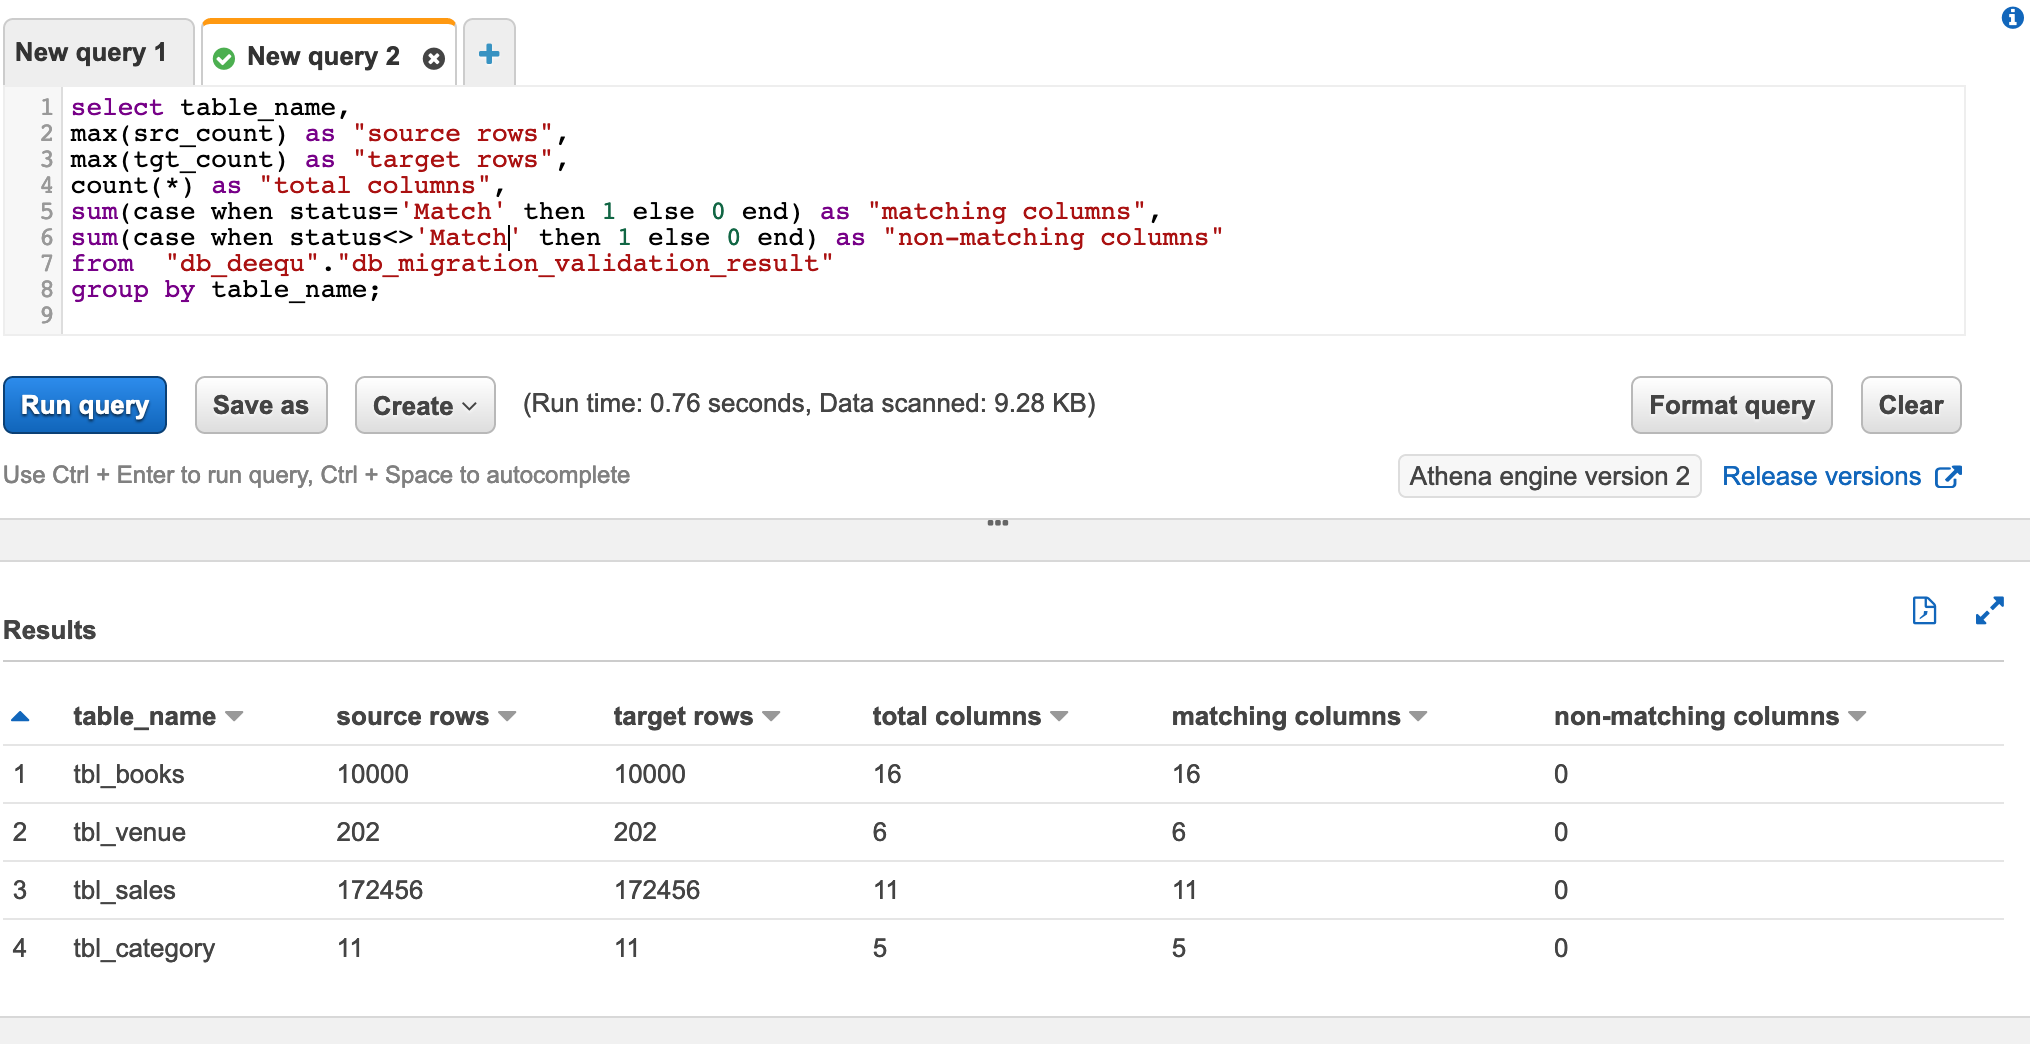The image size is (2030, 1044).
Task: Open the Release versions link
Action: click(x=1821, y=477)
